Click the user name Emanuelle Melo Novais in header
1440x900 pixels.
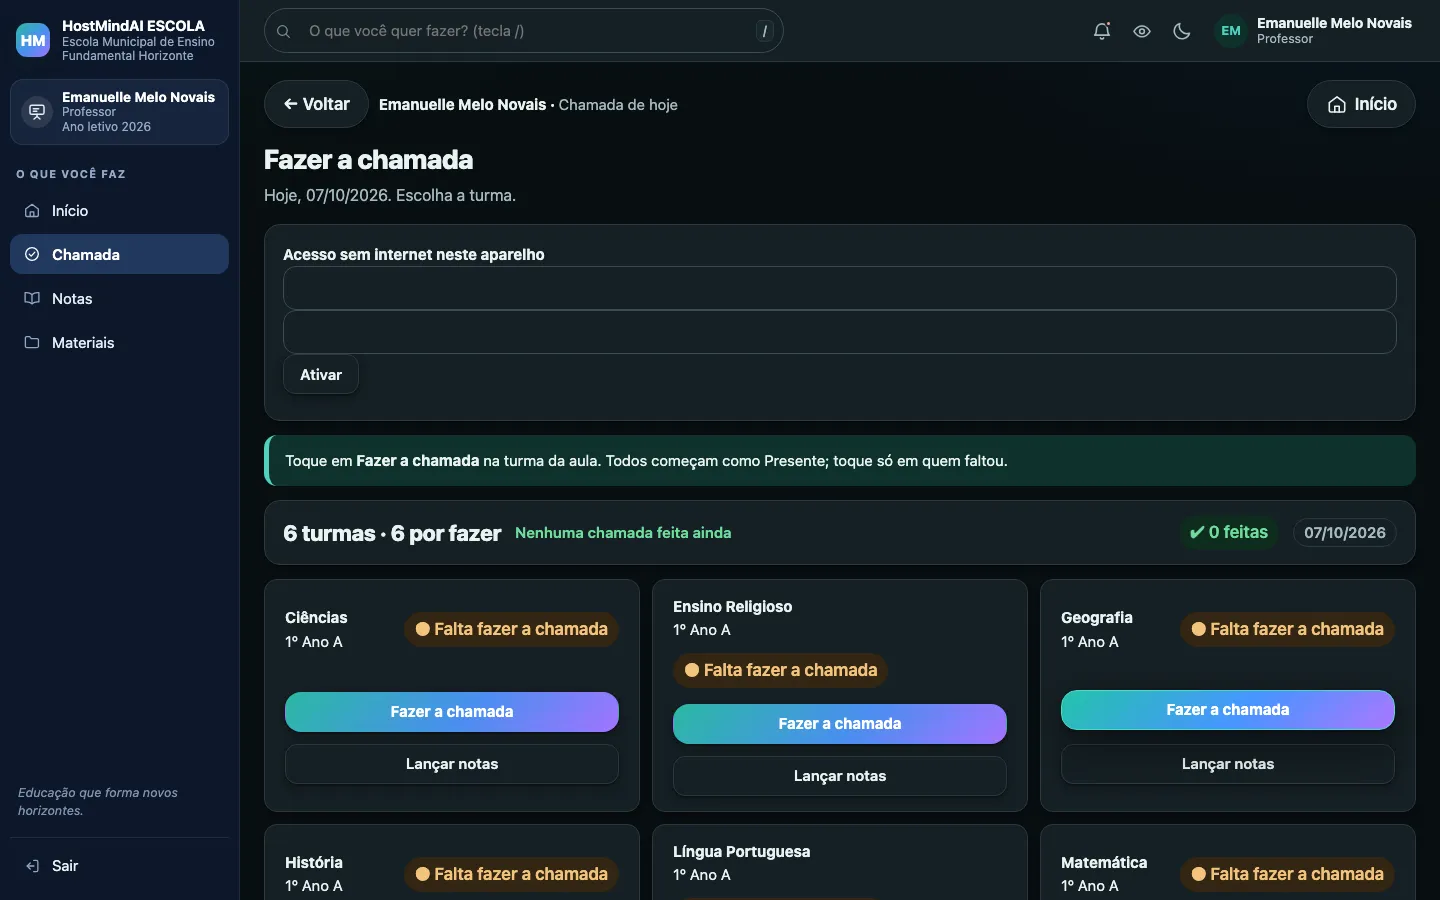click(x=1334, y=23)
